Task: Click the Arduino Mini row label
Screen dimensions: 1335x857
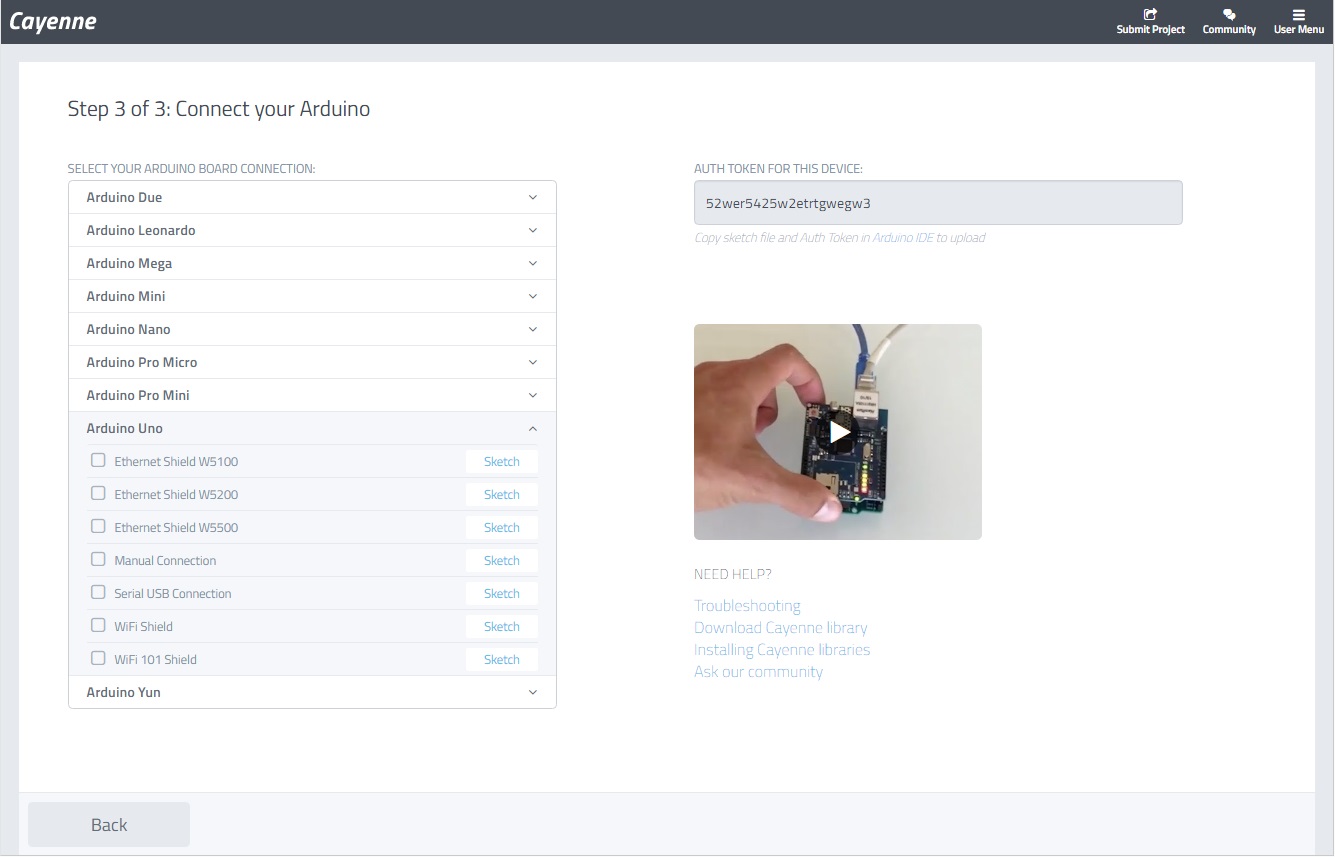Action: 126,296
